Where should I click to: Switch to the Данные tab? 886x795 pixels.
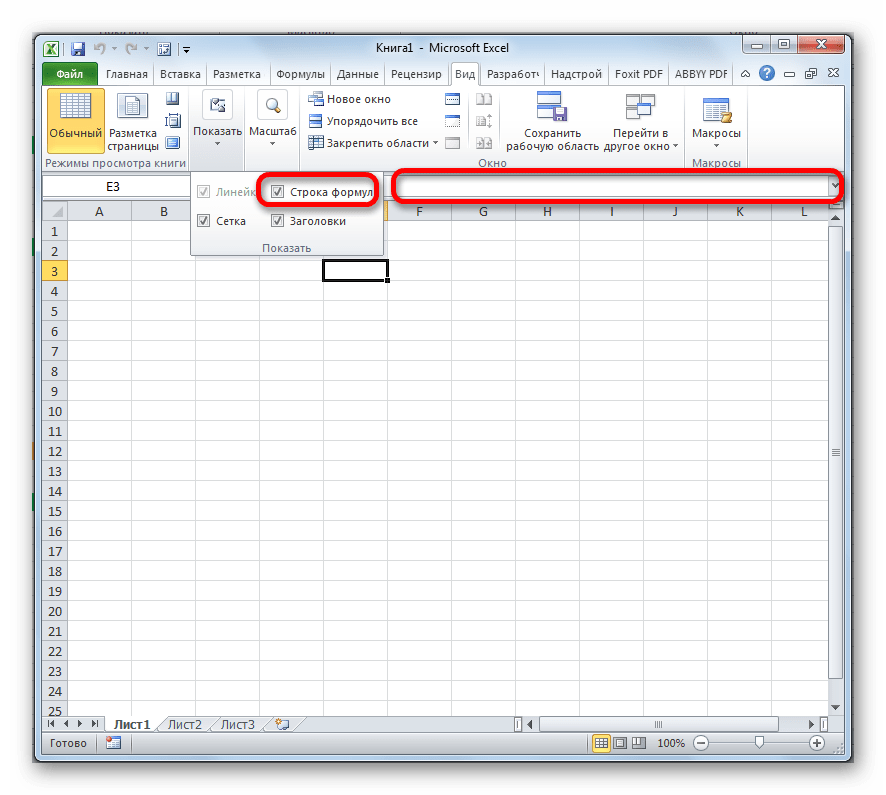pyautogui.click(x=358, y=74)
